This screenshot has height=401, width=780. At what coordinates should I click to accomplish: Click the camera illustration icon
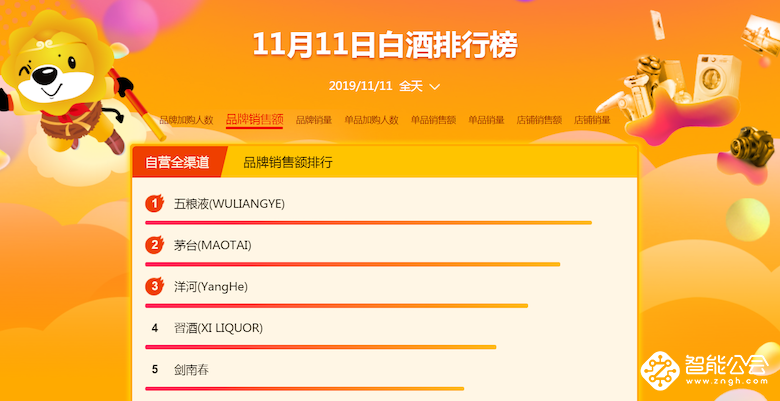pos(752,150)
